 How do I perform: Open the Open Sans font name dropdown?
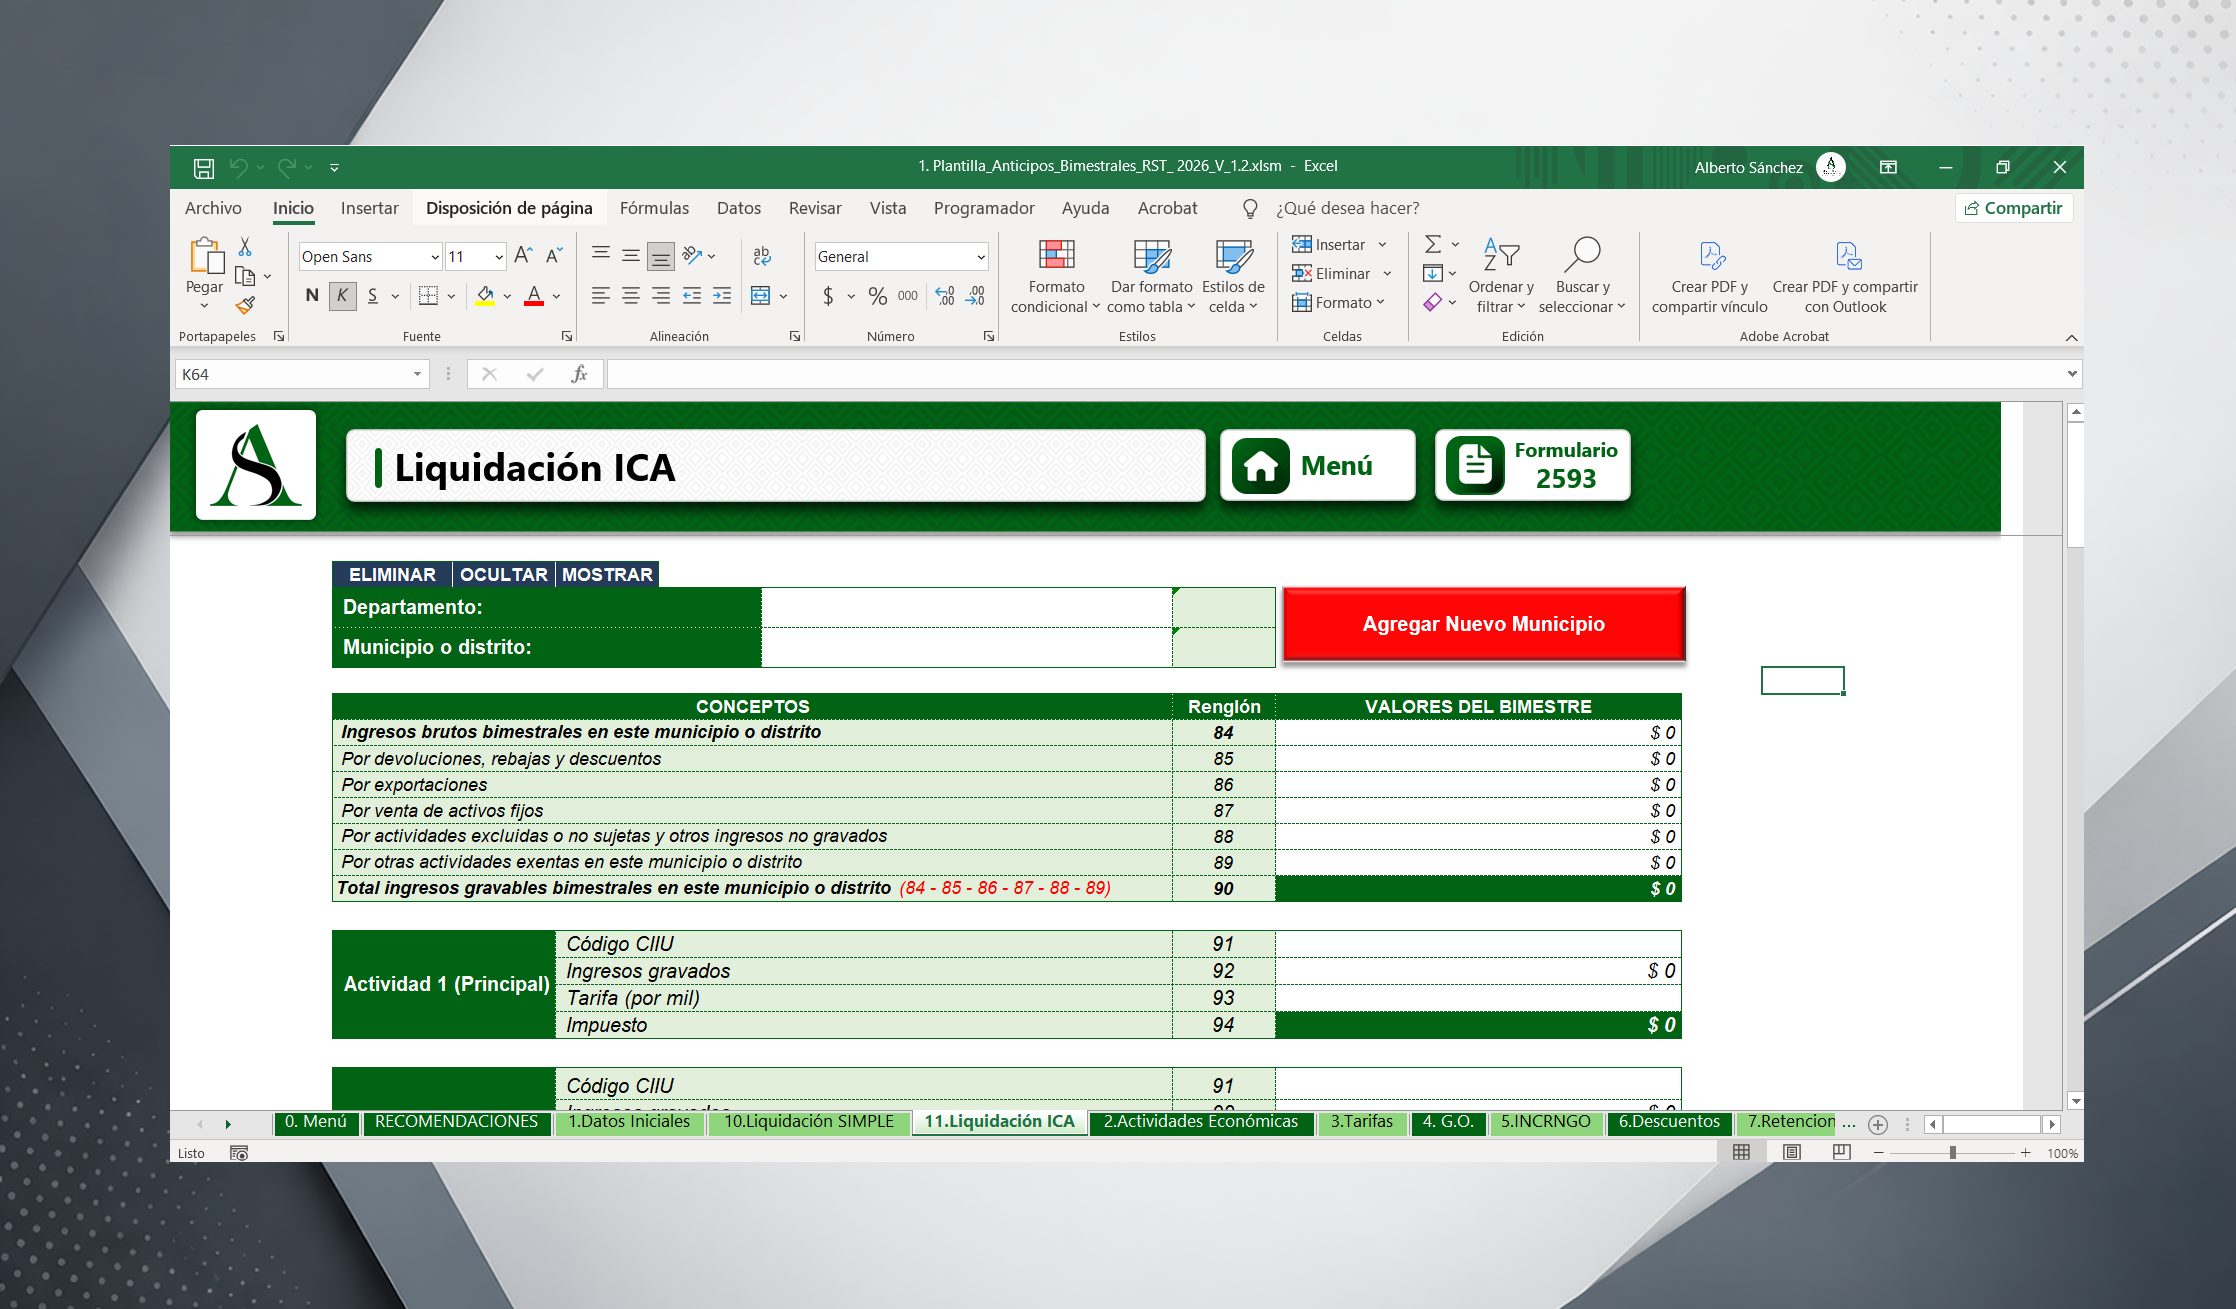(435, 257)
